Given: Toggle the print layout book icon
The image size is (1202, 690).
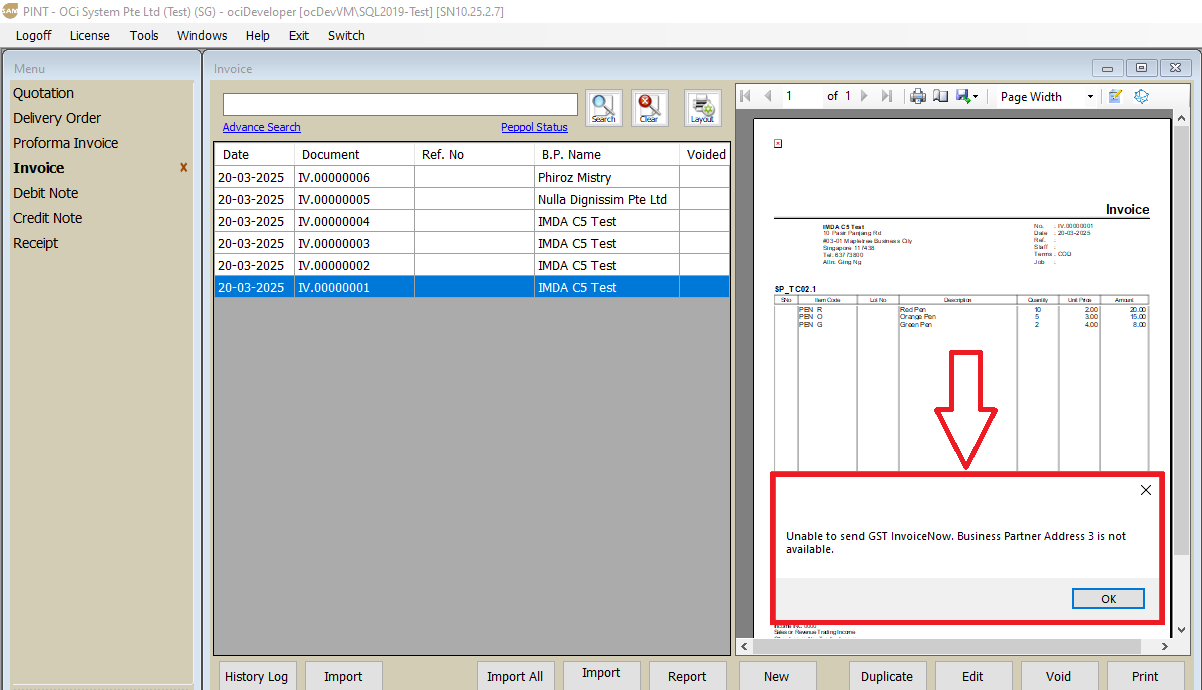Looking at the screenshot, I should click(940, 96).
